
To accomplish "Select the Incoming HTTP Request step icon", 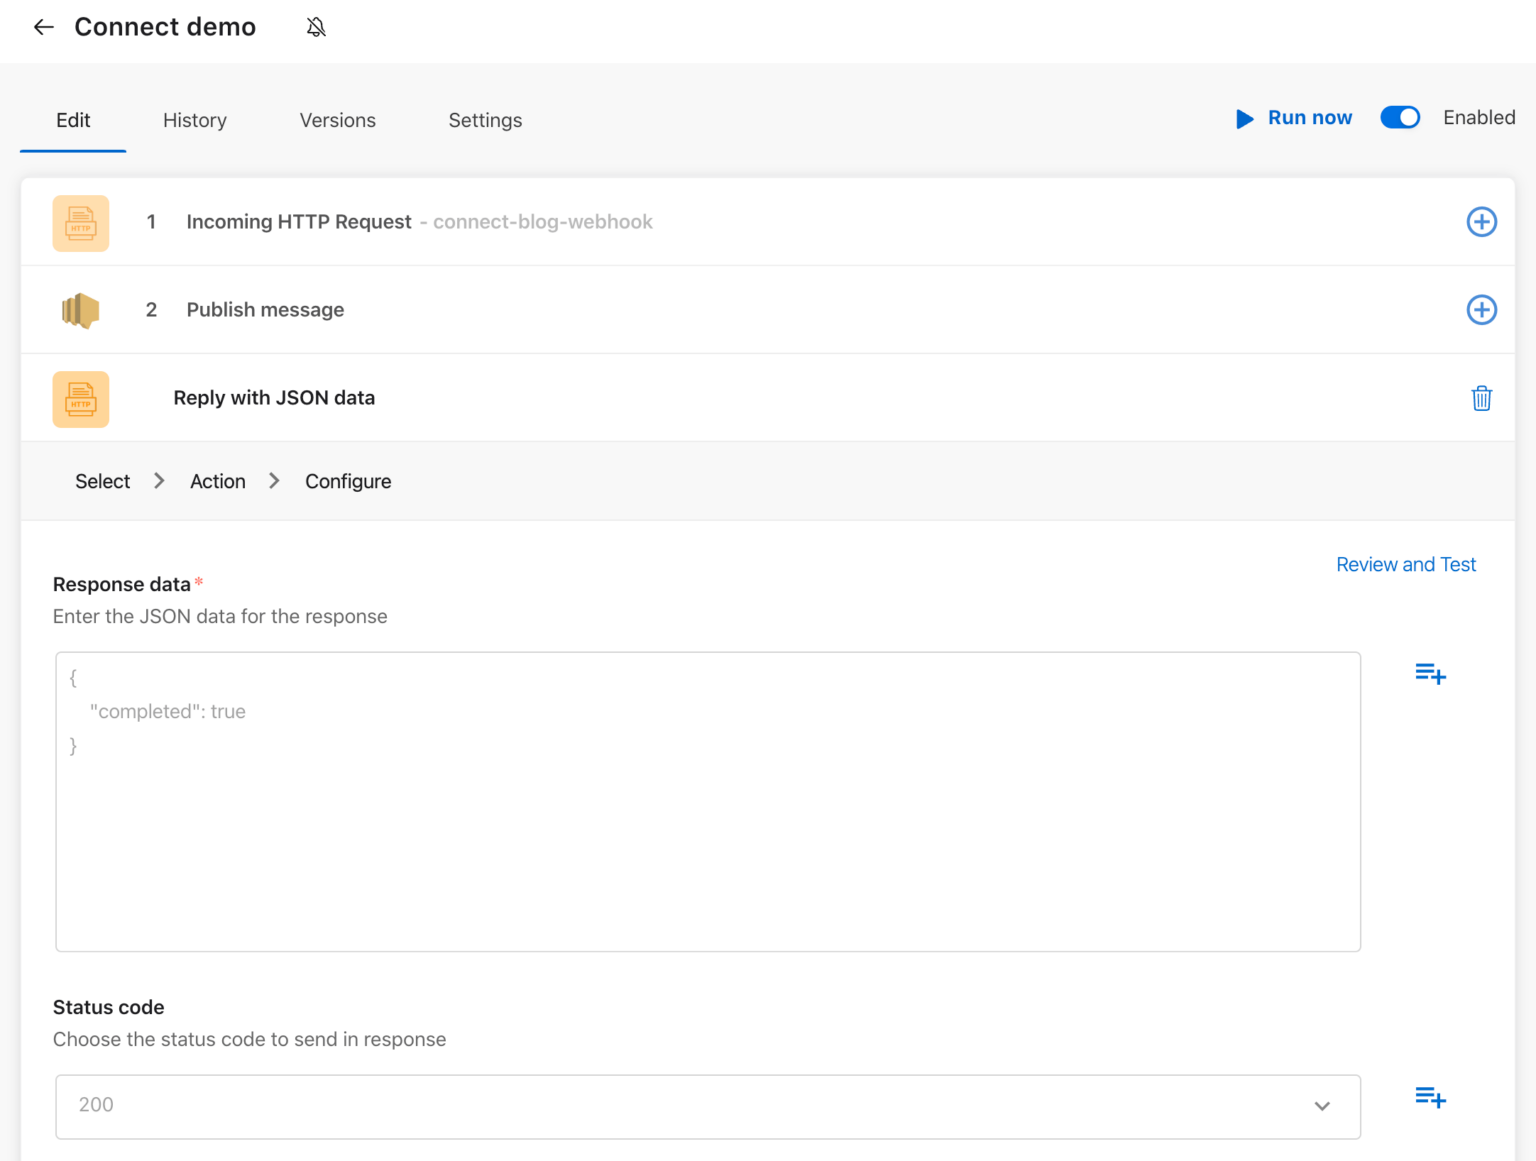I will pyautogui.click(x=80, y=222).
